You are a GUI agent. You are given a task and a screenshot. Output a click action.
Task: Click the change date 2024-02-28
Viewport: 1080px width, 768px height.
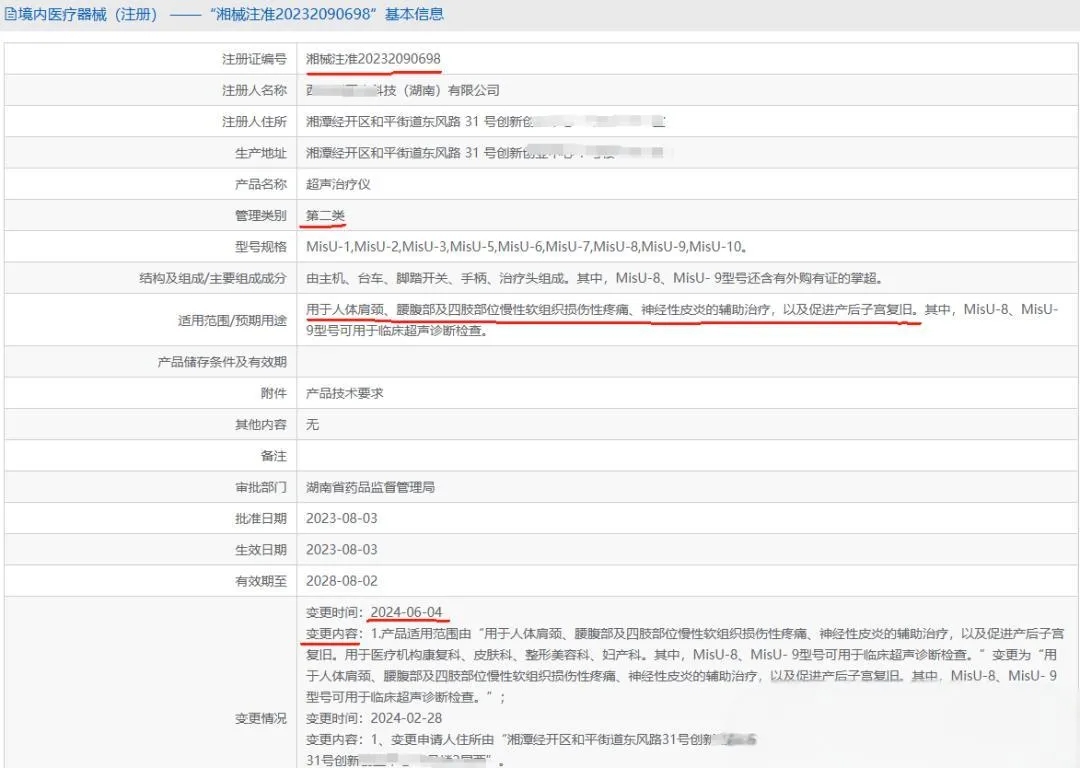coord(406,718)
